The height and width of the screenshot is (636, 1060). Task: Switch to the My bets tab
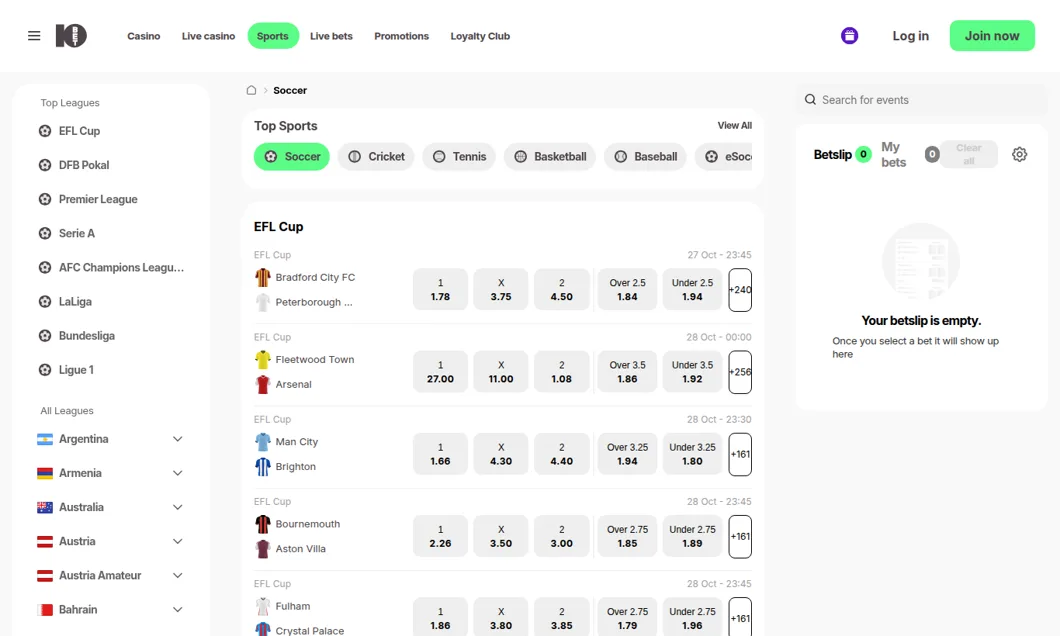(909, 155)
